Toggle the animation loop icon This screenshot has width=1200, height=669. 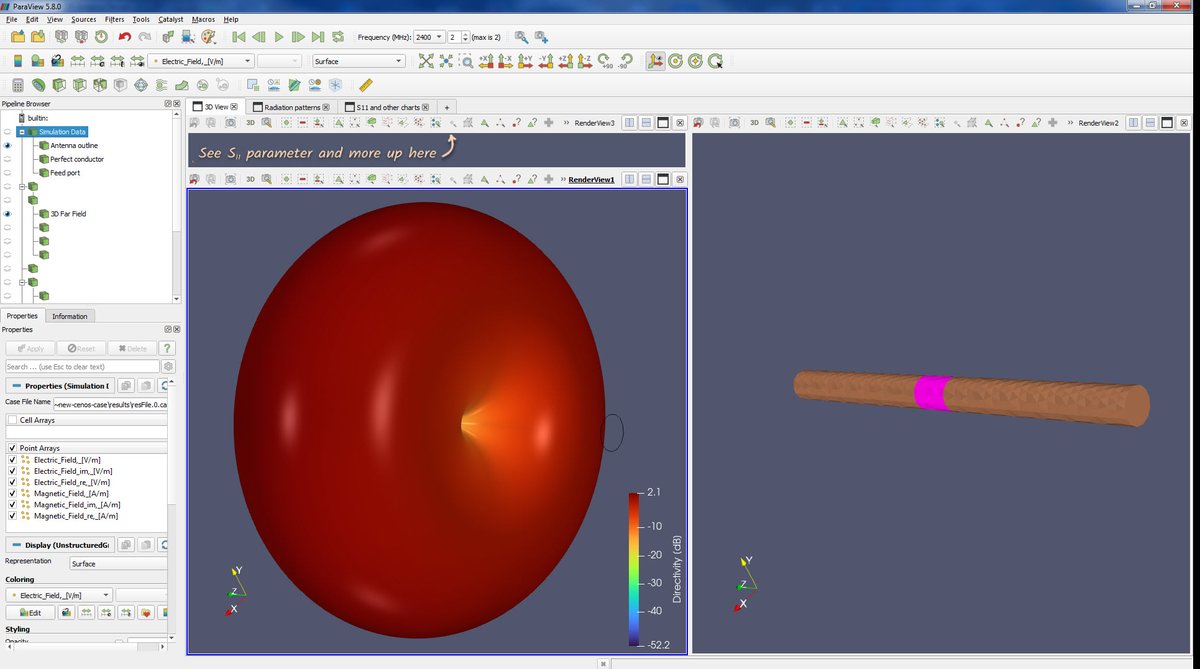[x=338, y=37]
